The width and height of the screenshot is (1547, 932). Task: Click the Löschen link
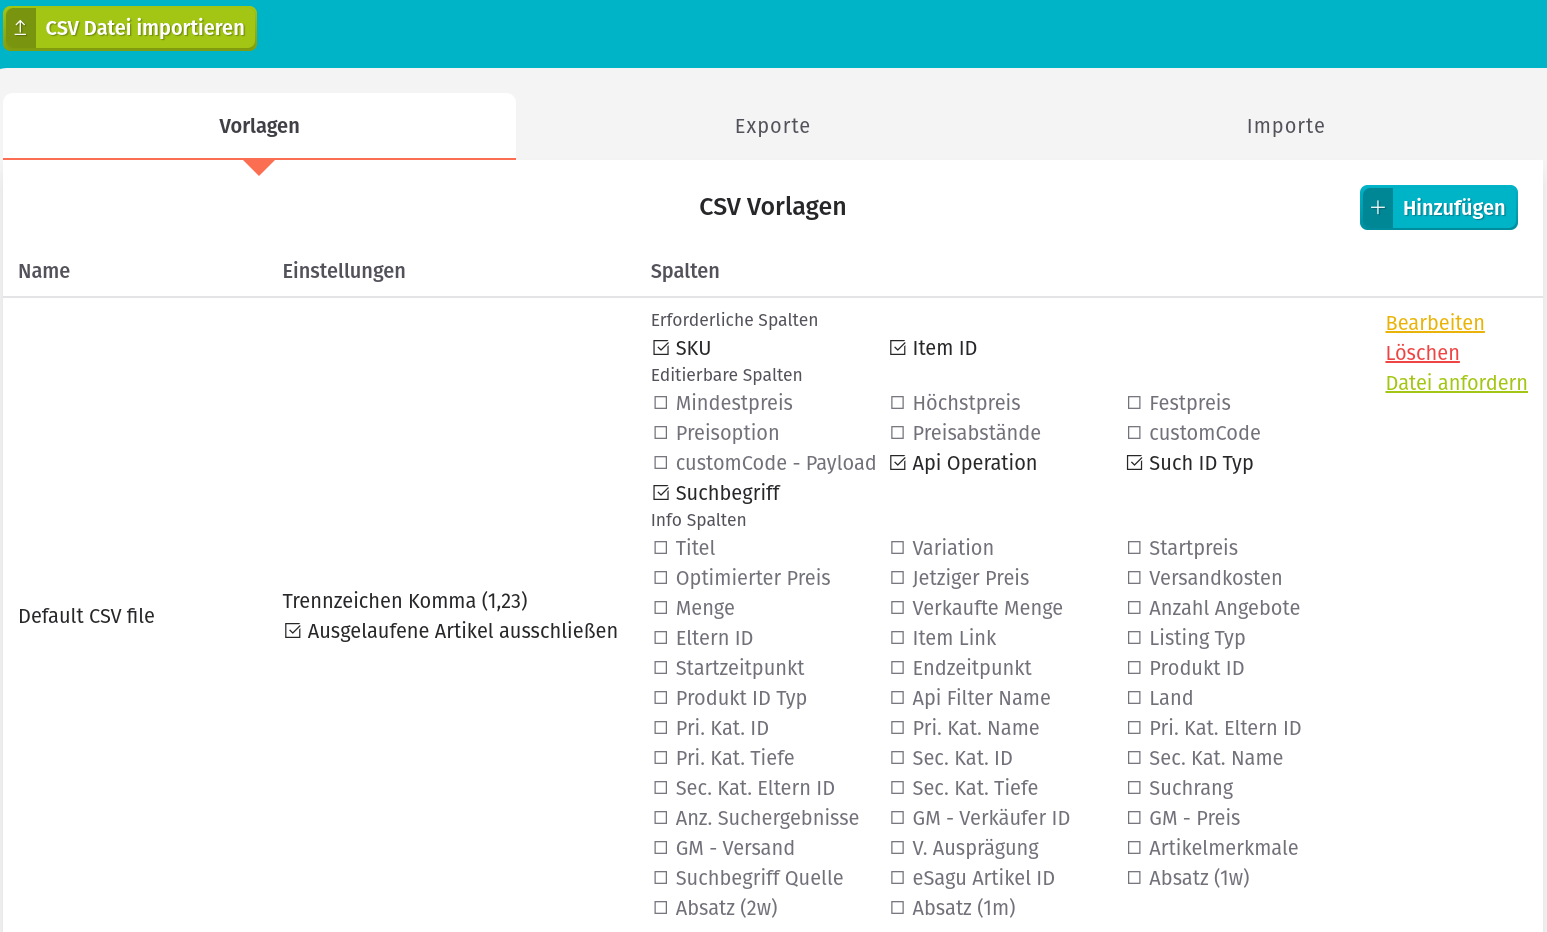(x=1422, y=353)
